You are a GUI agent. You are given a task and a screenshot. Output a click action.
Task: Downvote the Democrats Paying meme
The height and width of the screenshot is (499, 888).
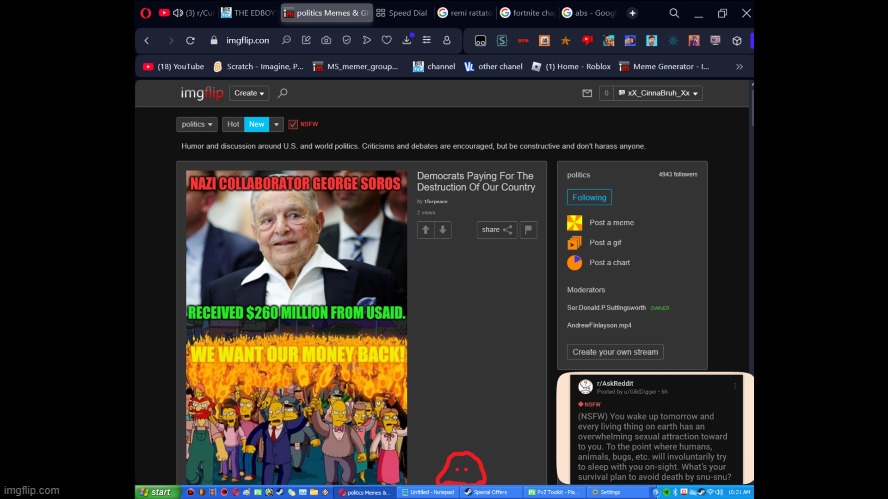pyautogui.click(x=443, y=229)
